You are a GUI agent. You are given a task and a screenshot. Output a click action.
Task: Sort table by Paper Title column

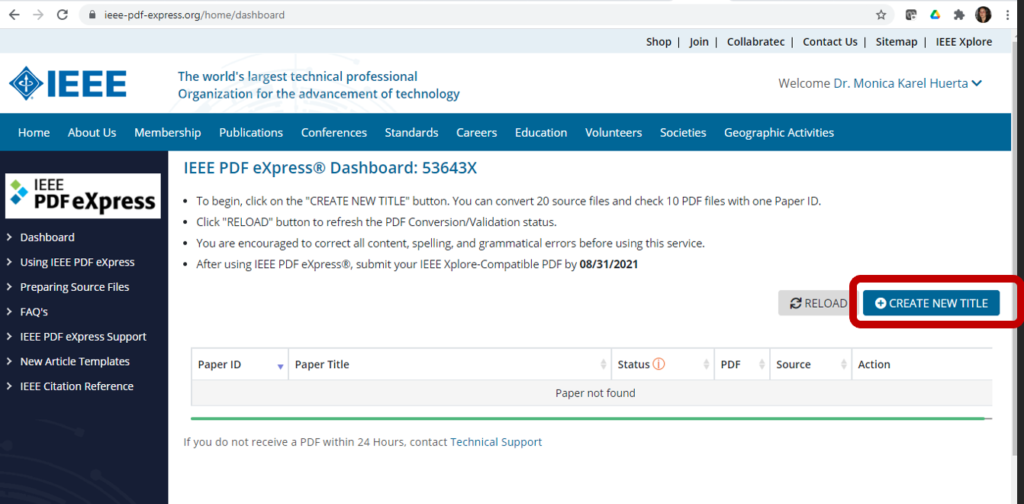tap(450, 364)
